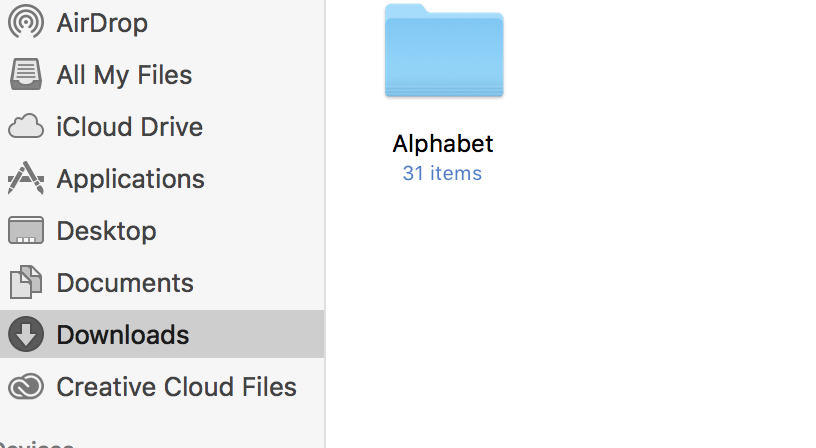Click the AirDrop icon in sidebar

pyautogui.click(x=26, y=22)
